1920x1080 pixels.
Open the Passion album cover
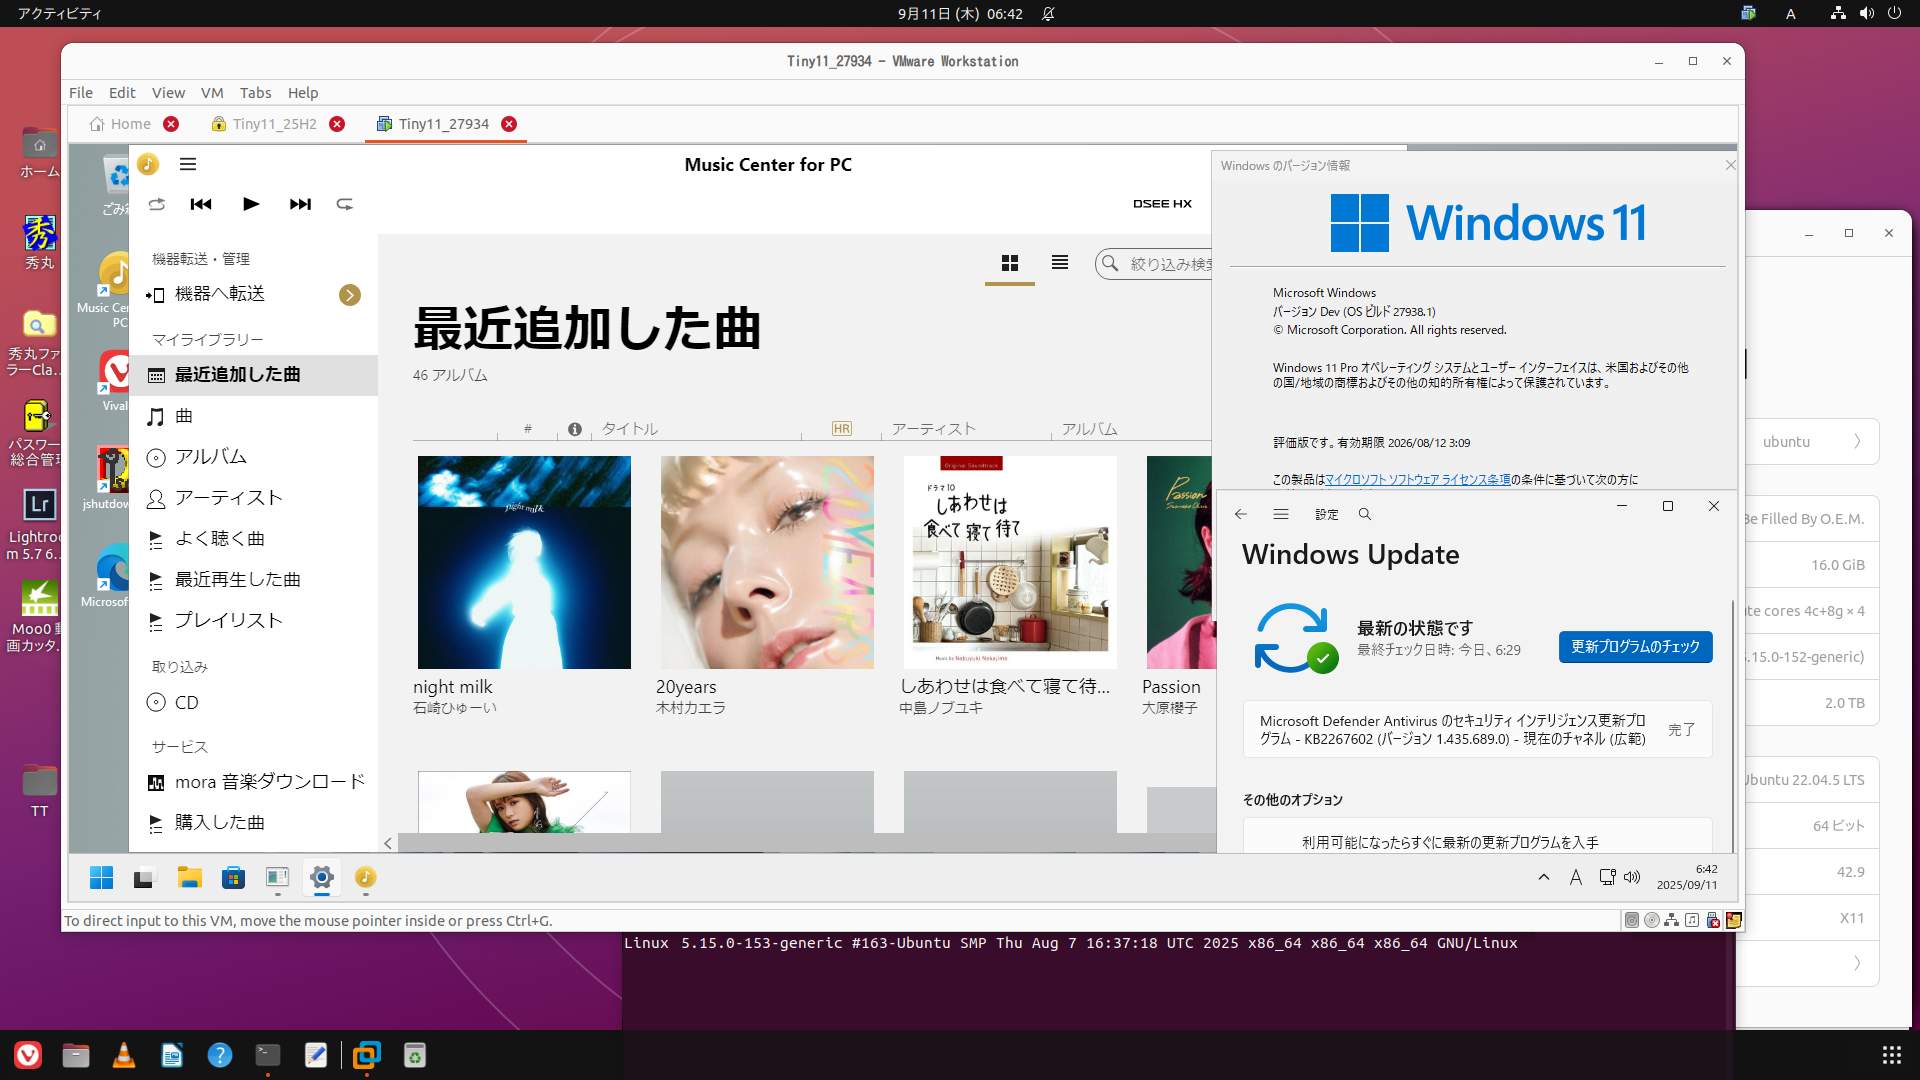point(1179,562)
